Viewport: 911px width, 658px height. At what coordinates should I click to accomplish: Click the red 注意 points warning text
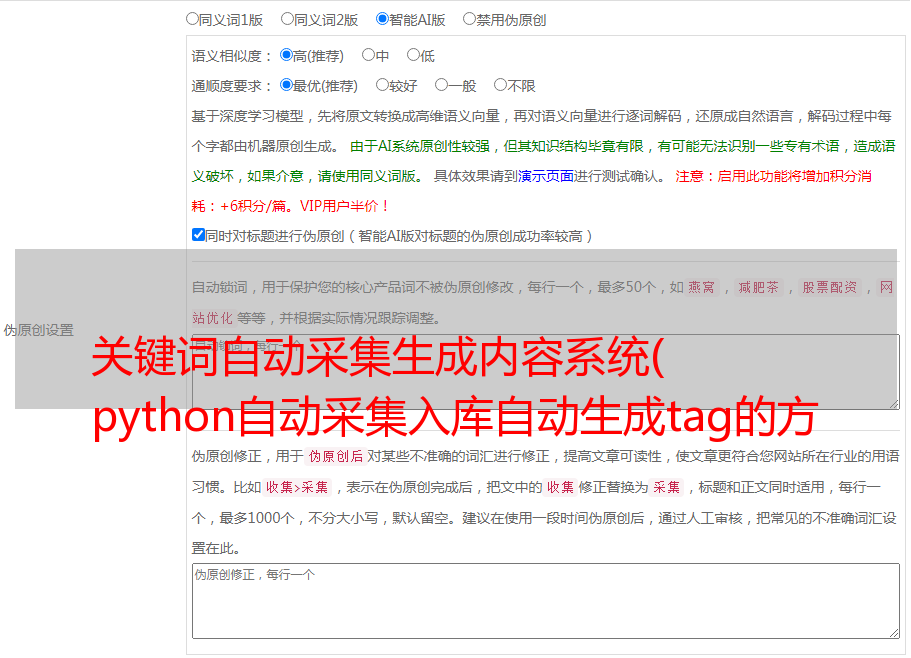pyautogui.click(x=532, y=191)
